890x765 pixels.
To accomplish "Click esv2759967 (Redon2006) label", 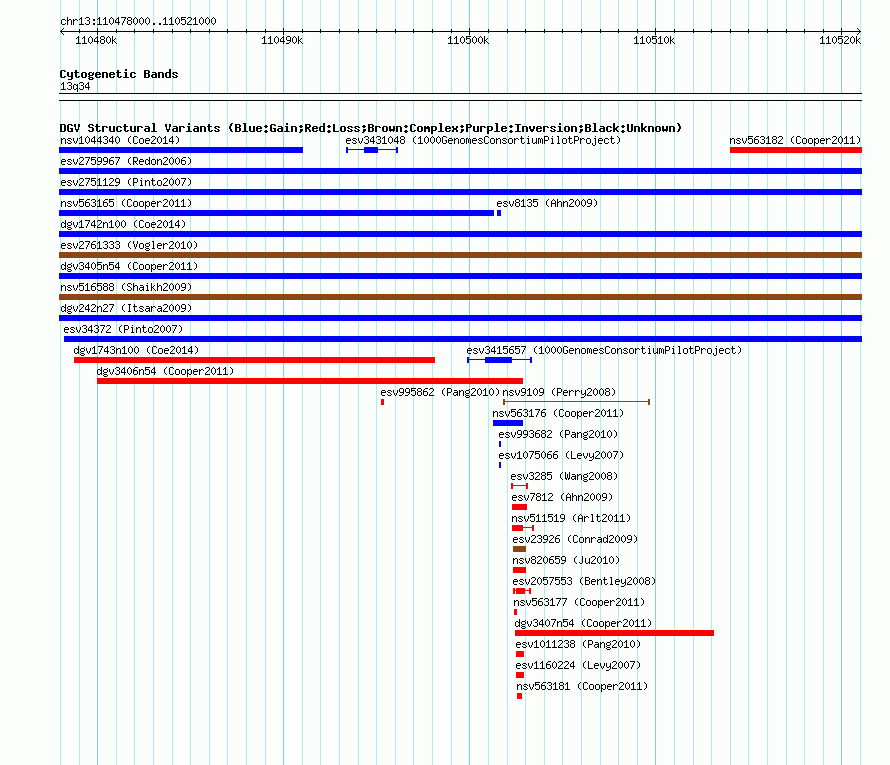I will (126, 161).
